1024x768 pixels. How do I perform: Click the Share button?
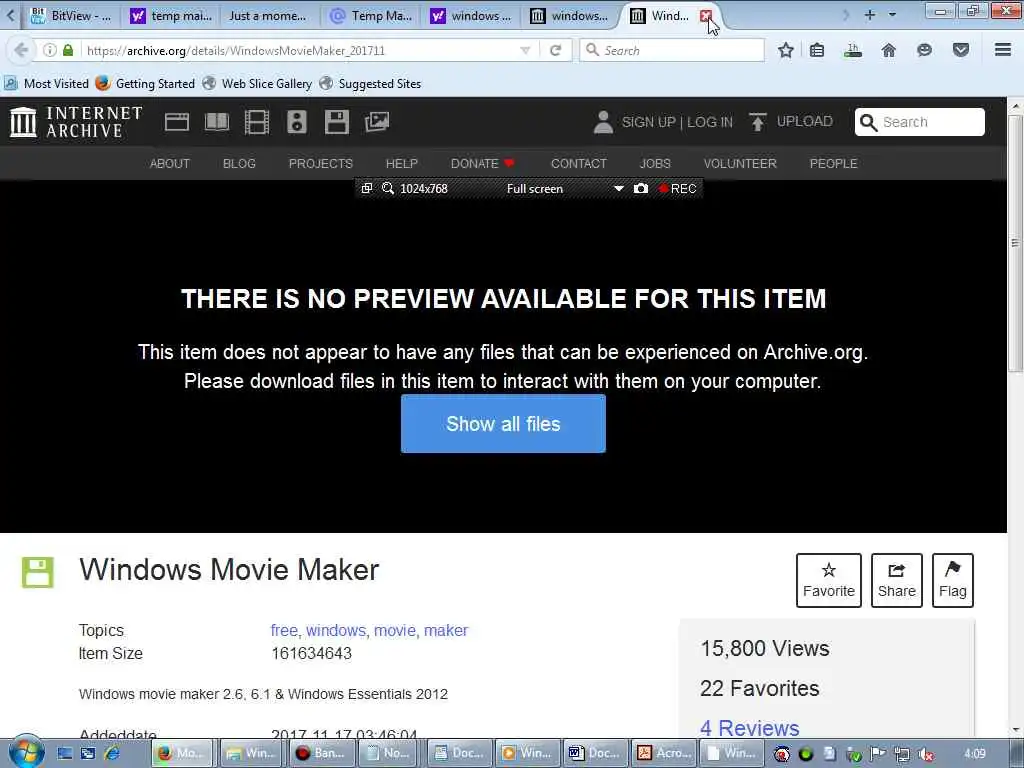point(897,580)
